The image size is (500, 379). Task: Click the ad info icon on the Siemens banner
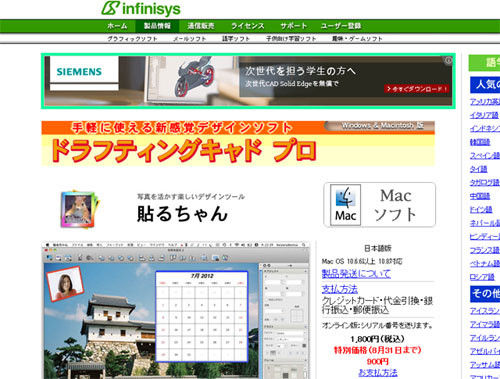pos(448,60)
